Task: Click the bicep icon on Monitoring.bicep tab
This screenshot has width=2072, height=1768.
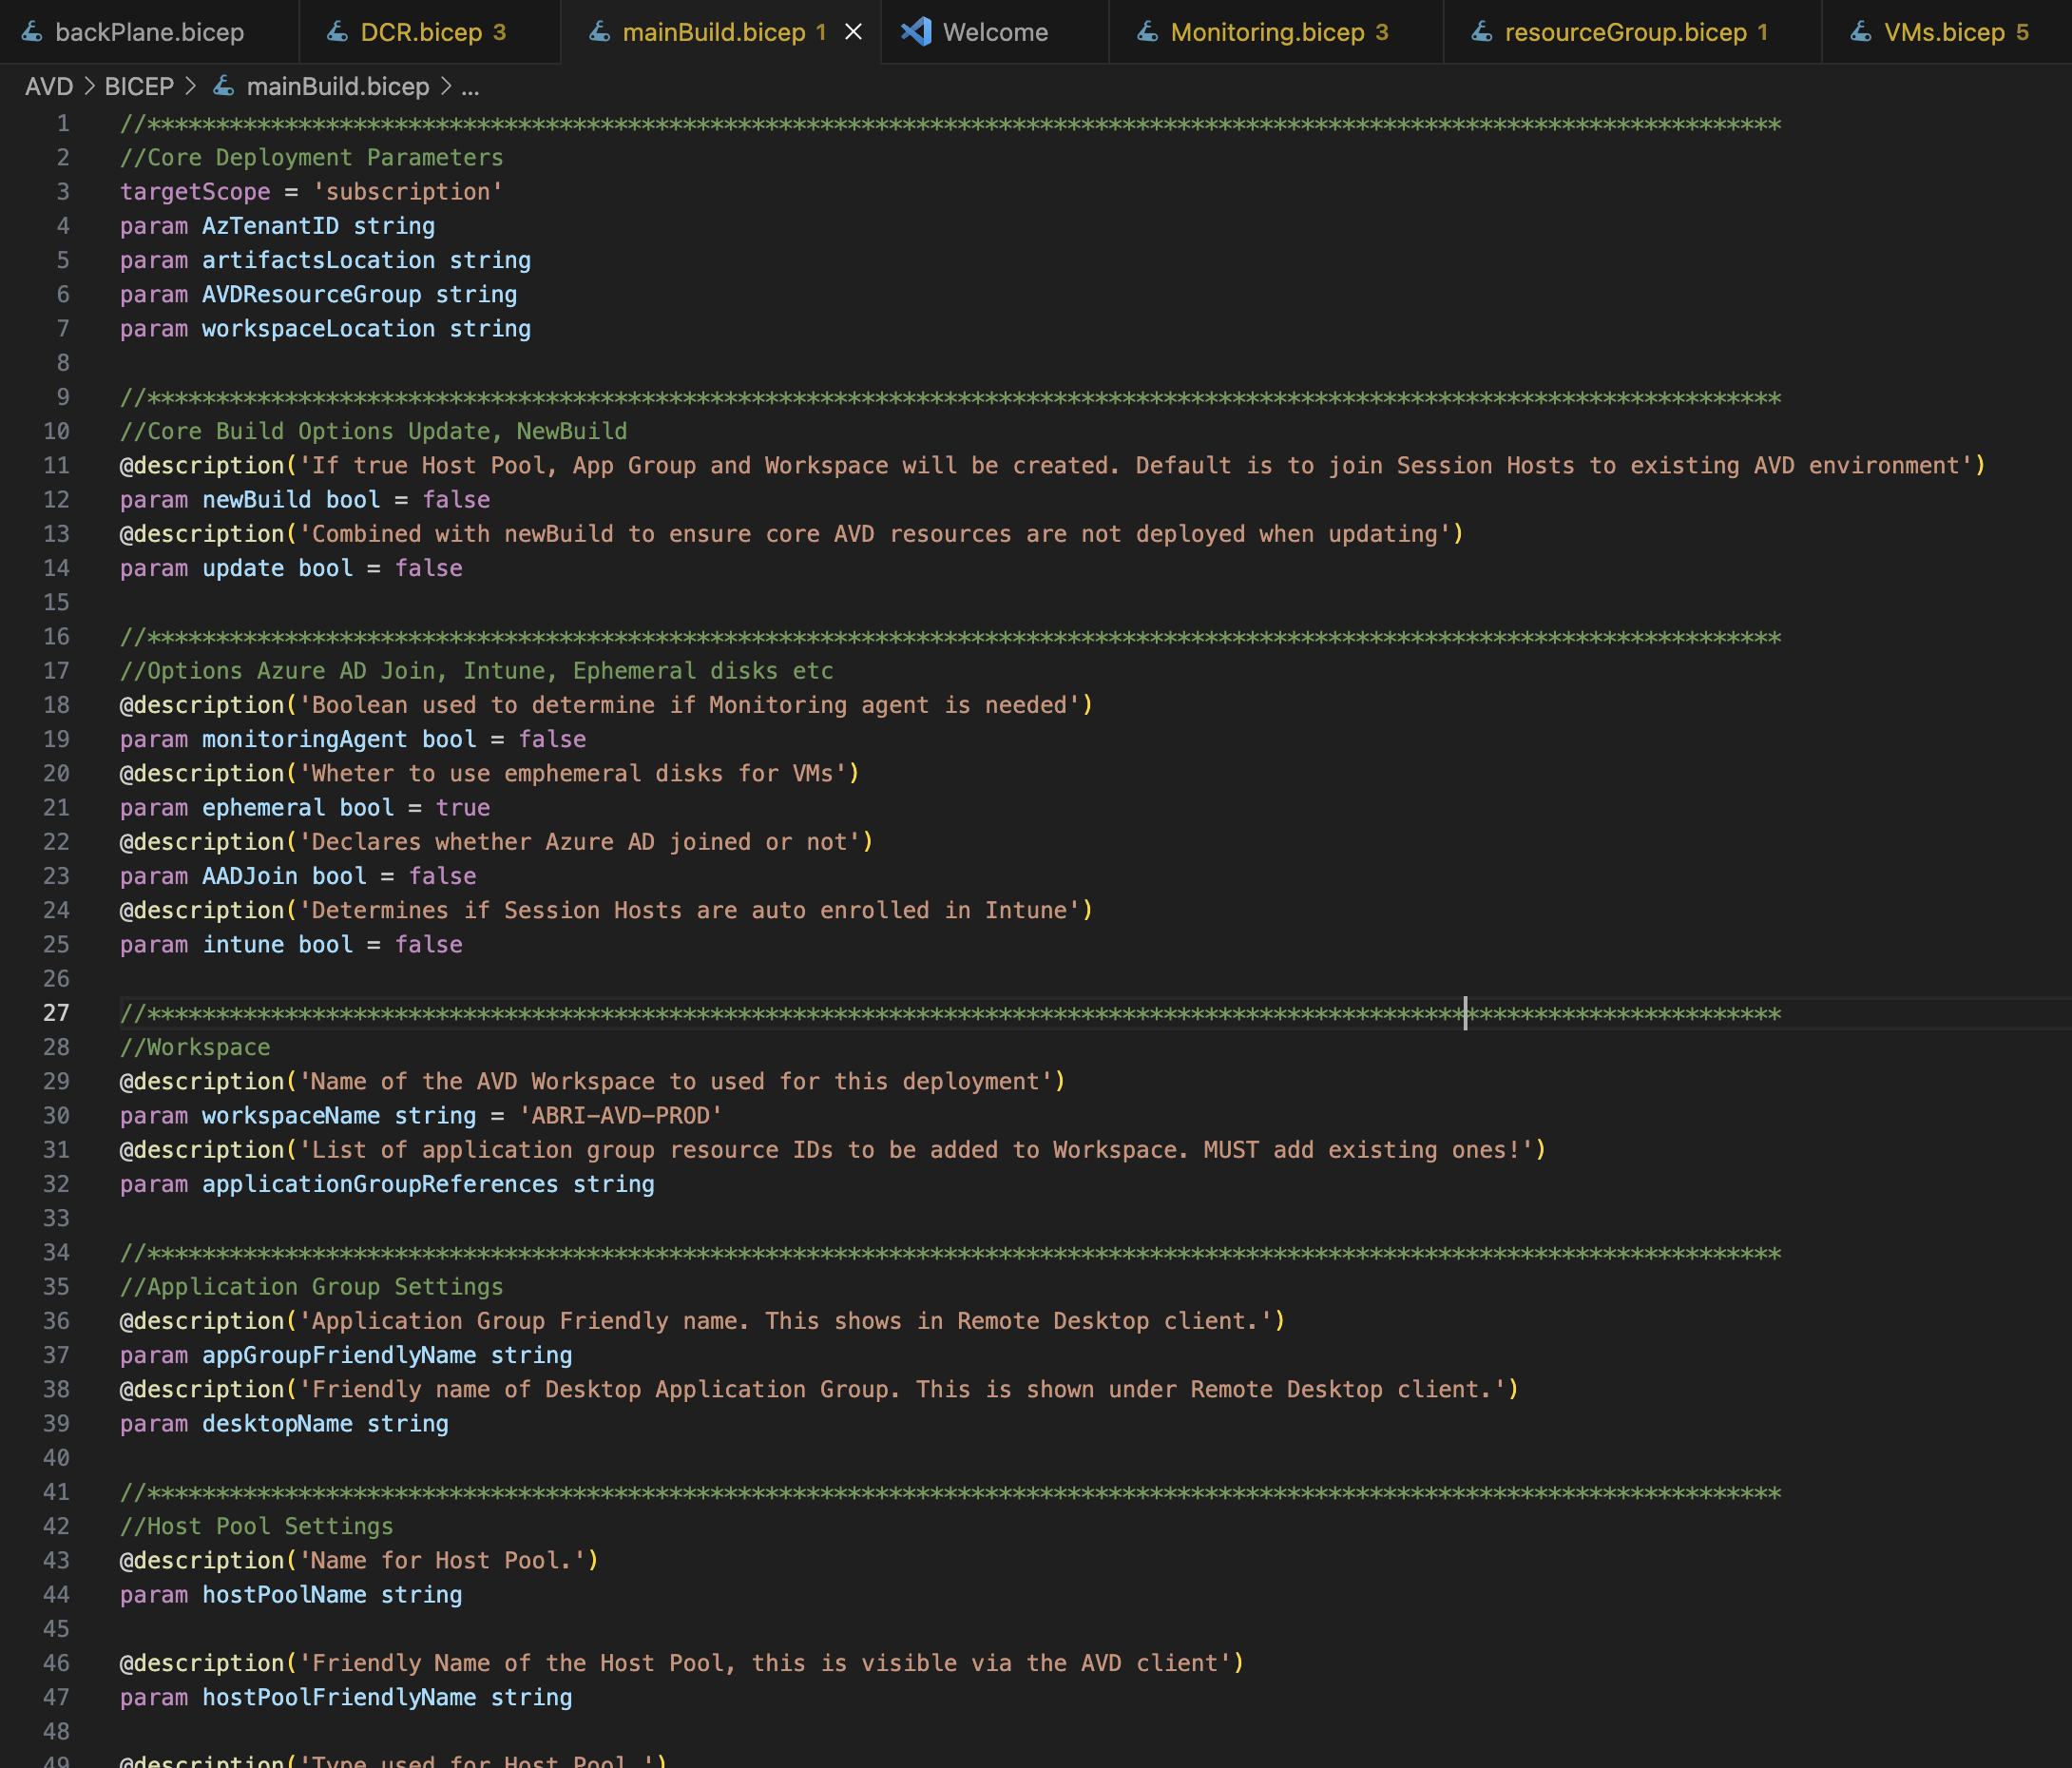Action: (1148, 32)
